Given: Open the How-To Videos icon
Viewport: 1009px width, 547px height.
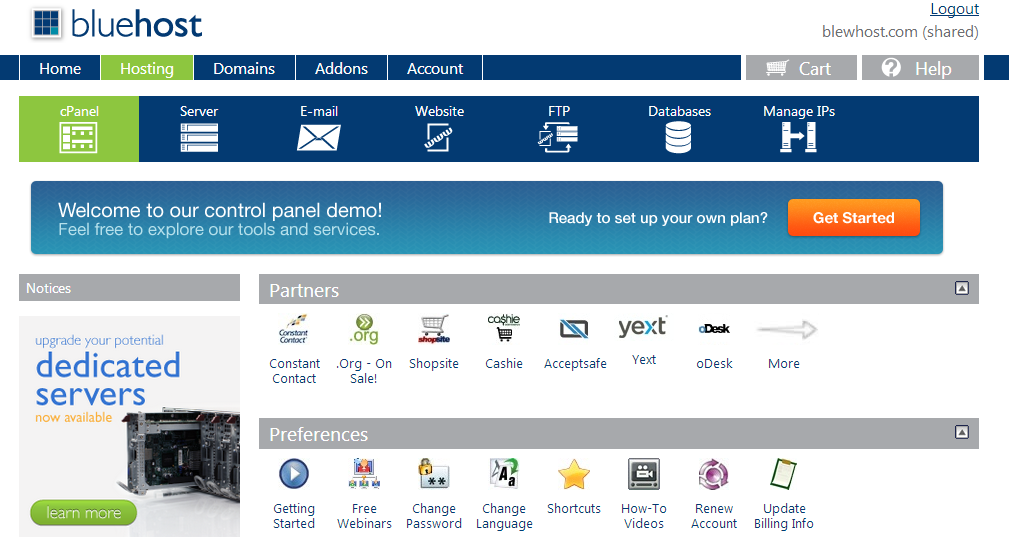Looking at the screenshot, I should 643,474.
